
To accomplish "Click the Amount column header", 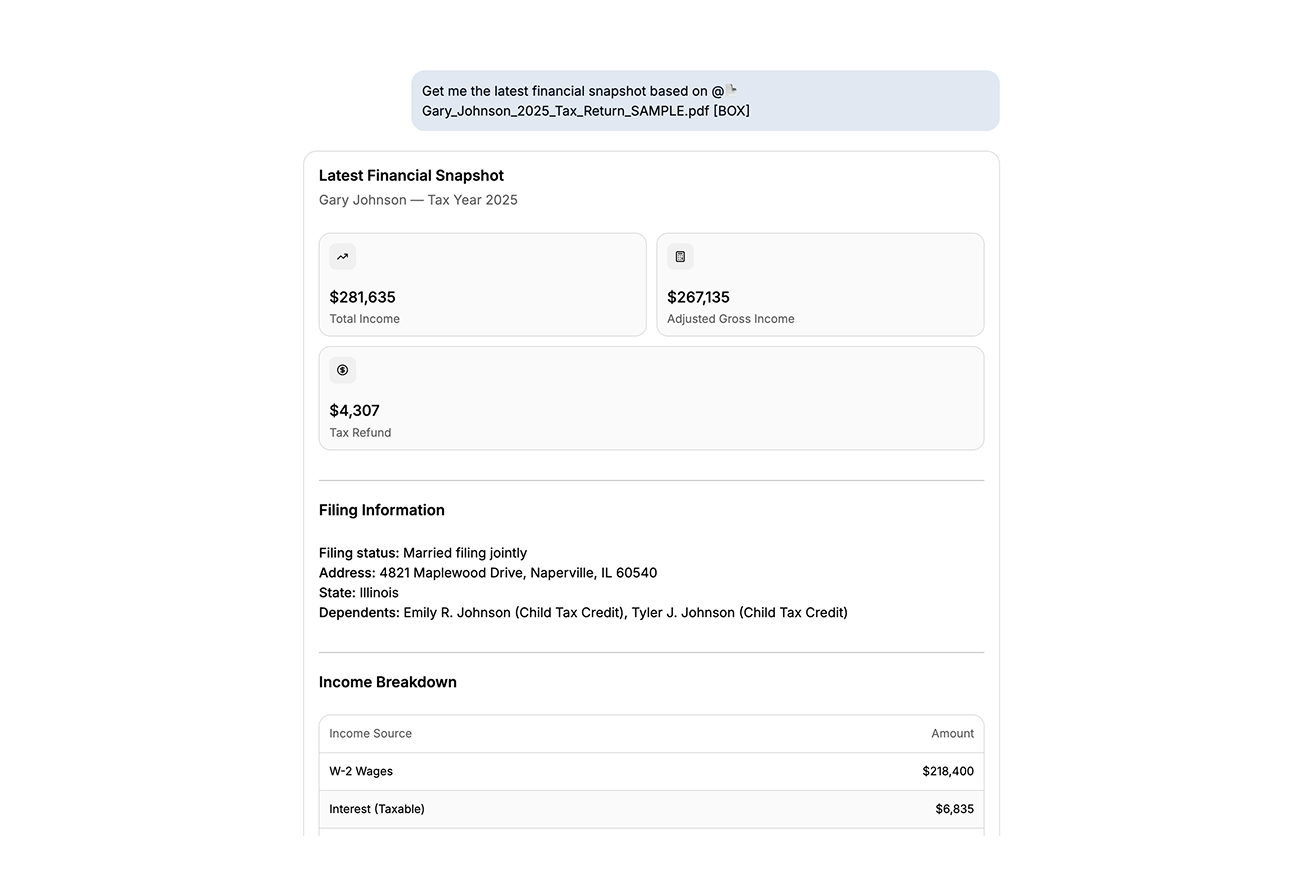I will click(952, 734).
